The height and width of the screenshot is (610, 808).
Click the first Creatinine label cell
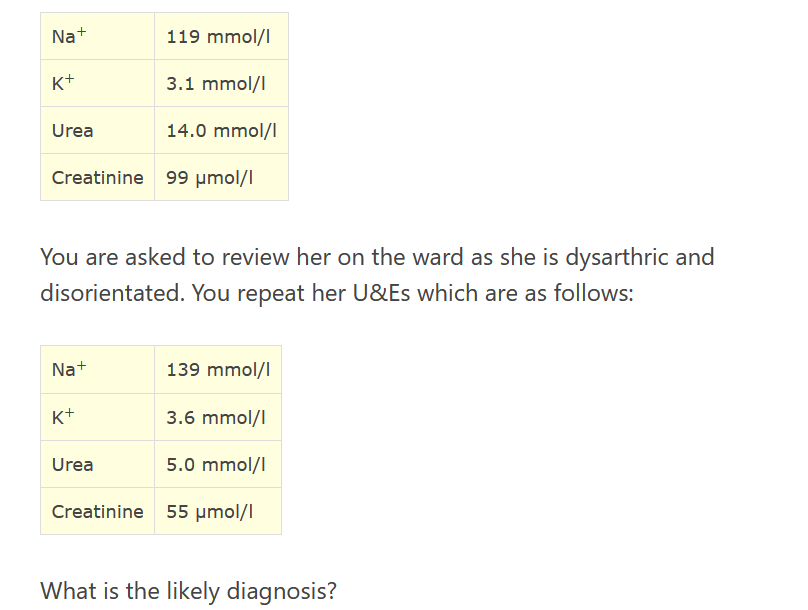(97, 177)
